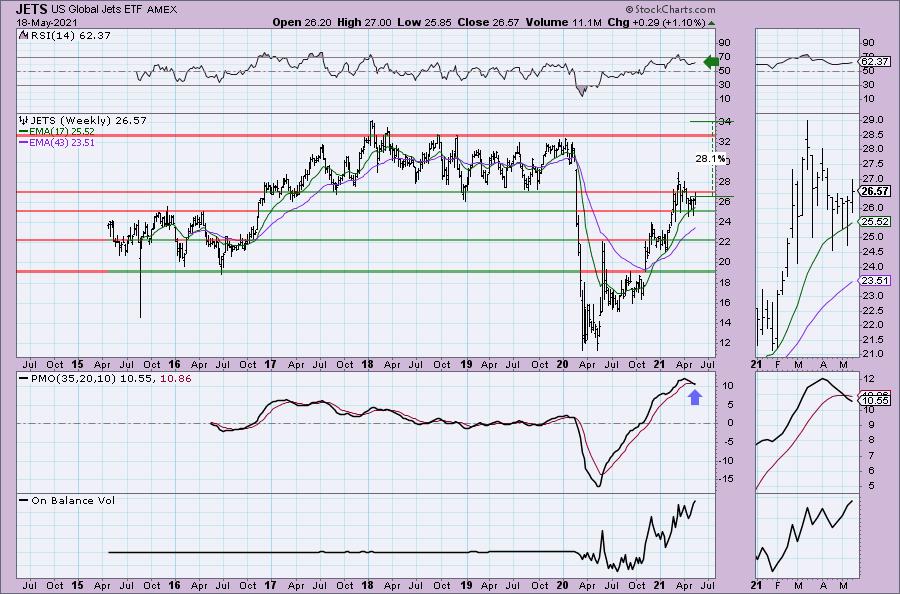900x594 pixels.
Task: Click the 29.0 label on zoomed price axis
Action: pos(872,119)
